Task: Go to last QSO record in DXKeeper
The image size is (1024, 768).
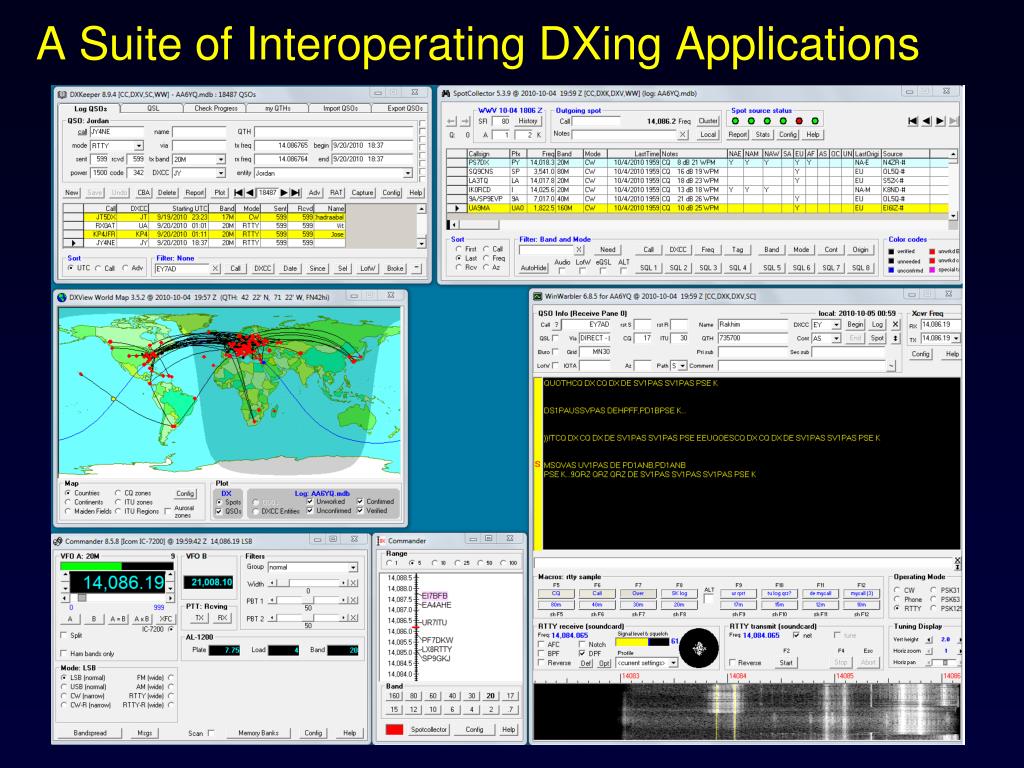Action: (x=297, y=192)
